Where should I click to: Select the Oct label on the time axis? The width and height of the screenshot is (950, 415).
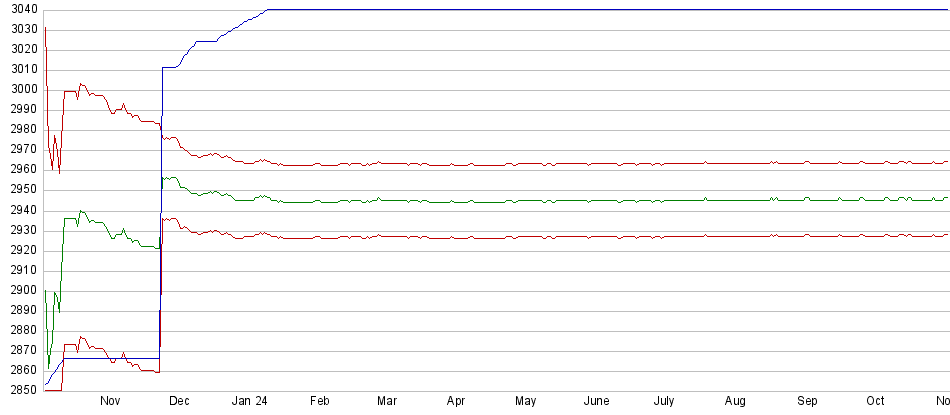point(875,401)
